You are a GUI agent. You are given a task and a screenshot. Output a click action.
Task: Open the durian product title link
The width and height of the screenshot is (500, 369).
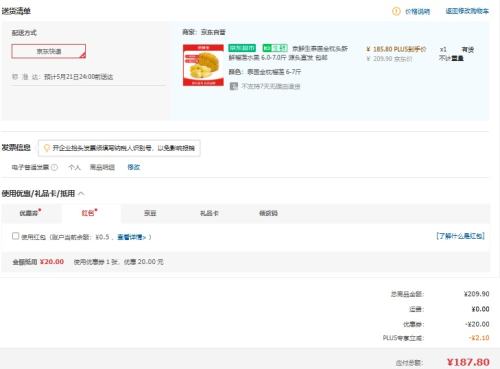coord(288,53)
